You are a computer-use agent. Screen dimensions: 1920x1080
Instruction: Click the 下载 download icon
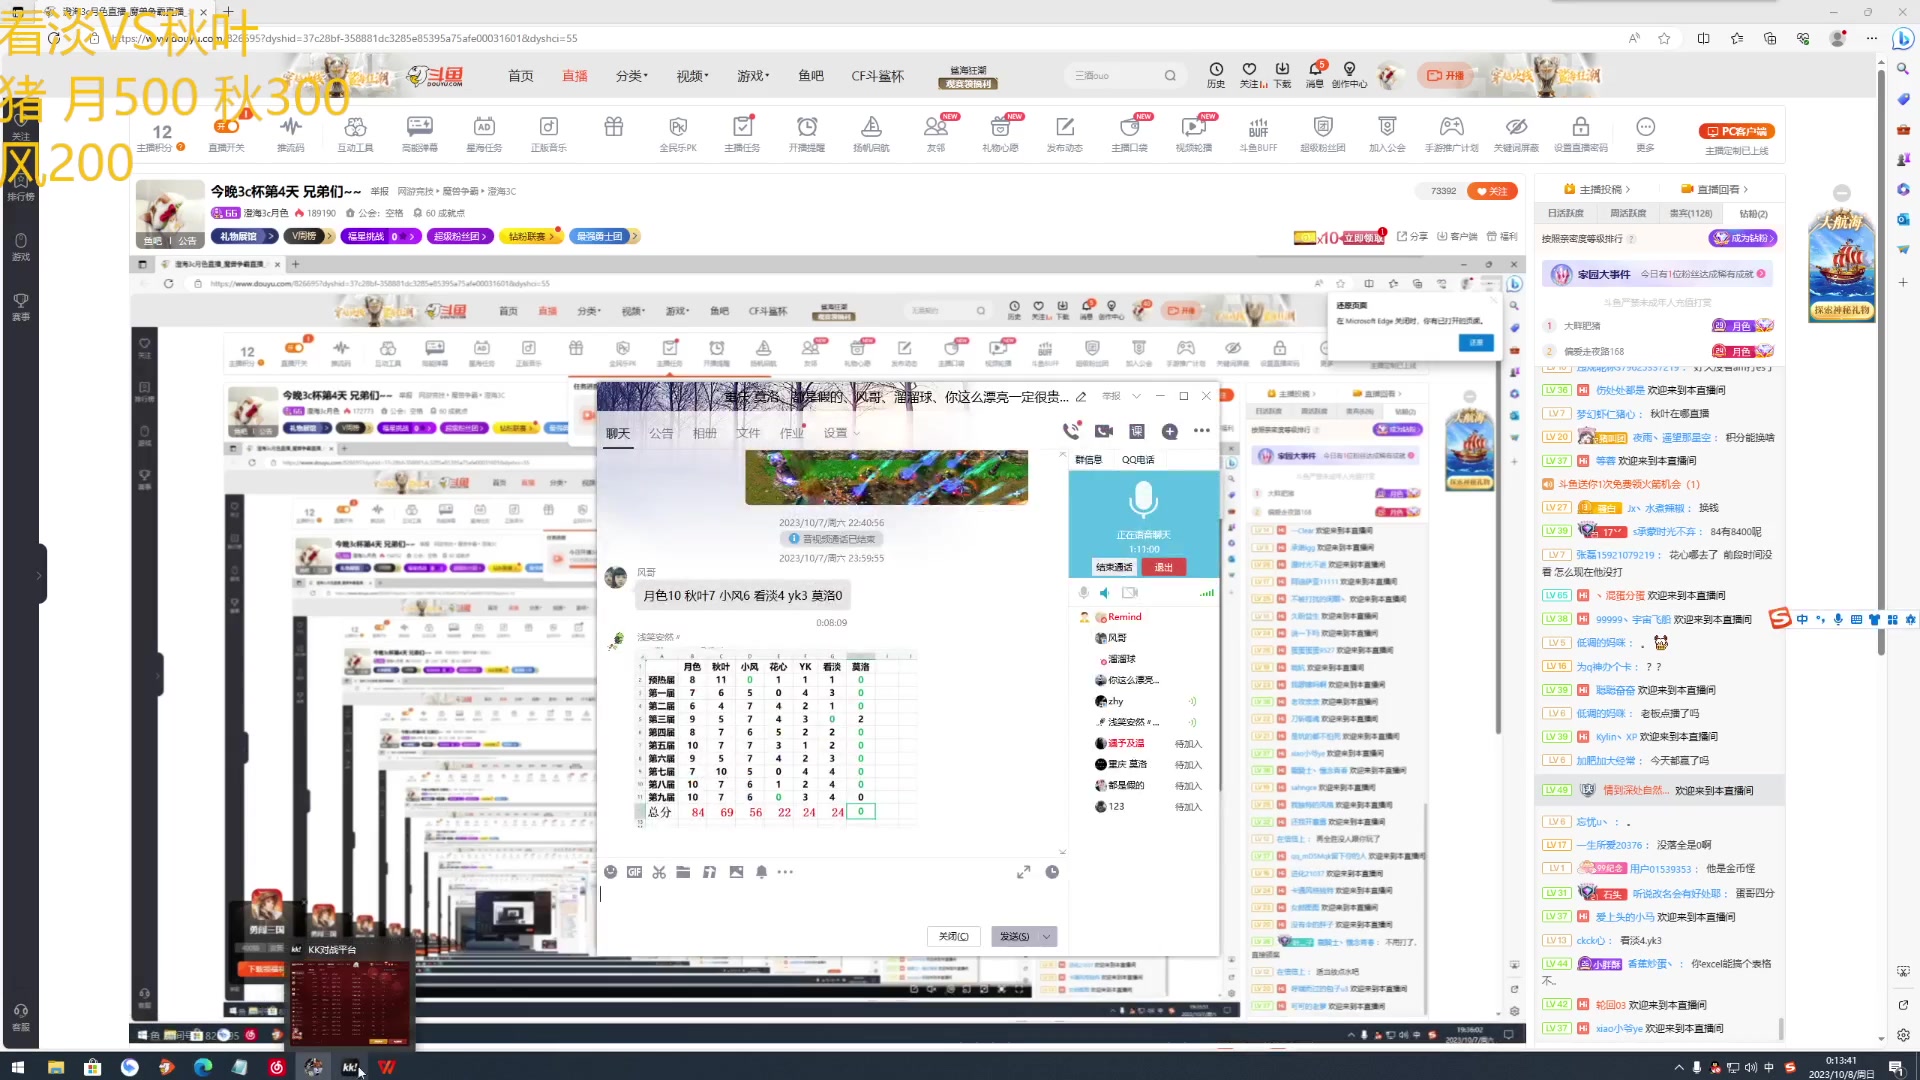click(x=1282, y=75)
